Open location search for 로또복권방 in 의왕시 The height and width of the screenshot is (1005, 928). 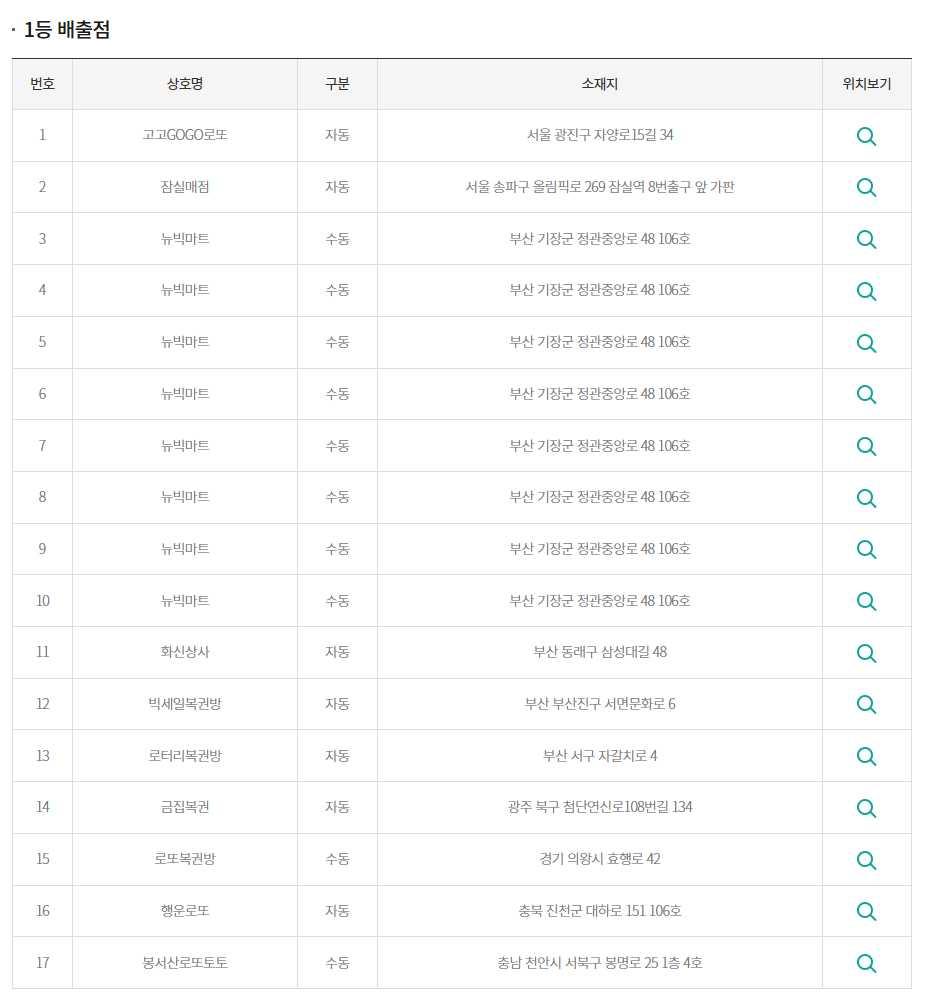[x=866, y=860]
